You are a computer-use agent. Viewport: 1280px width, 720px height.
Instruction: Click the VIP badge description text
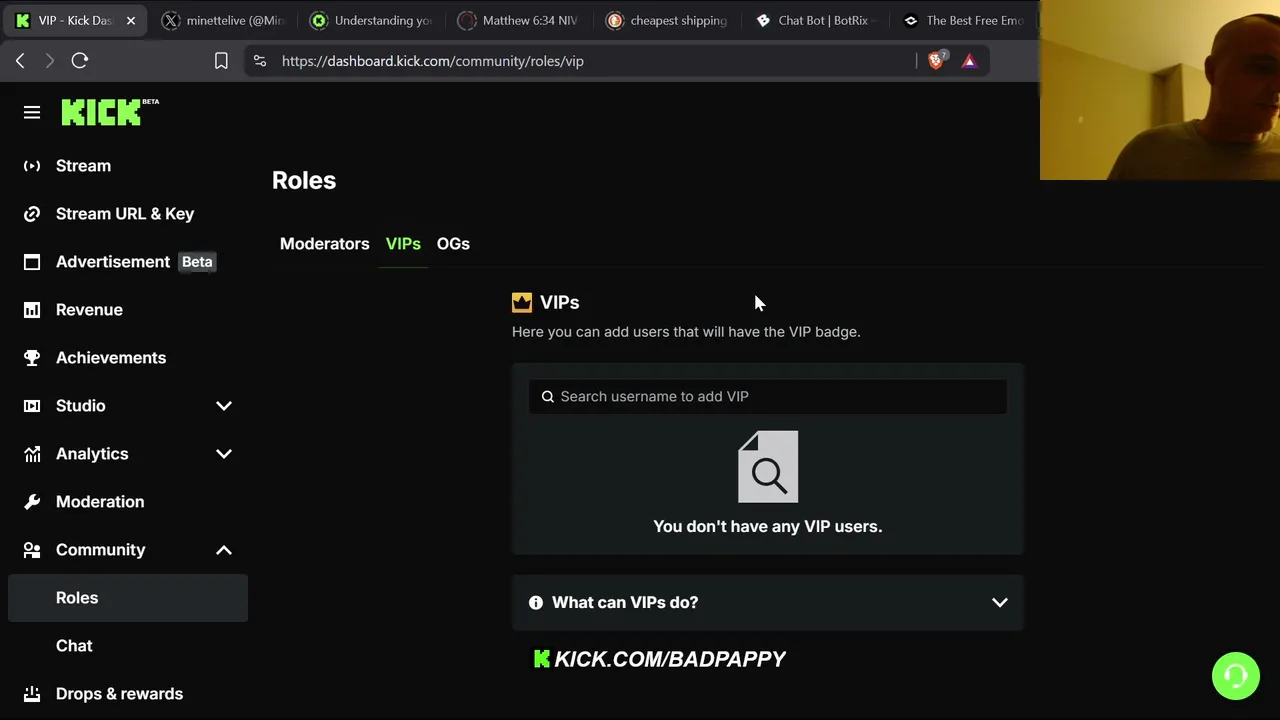click(x=686, y=332)
